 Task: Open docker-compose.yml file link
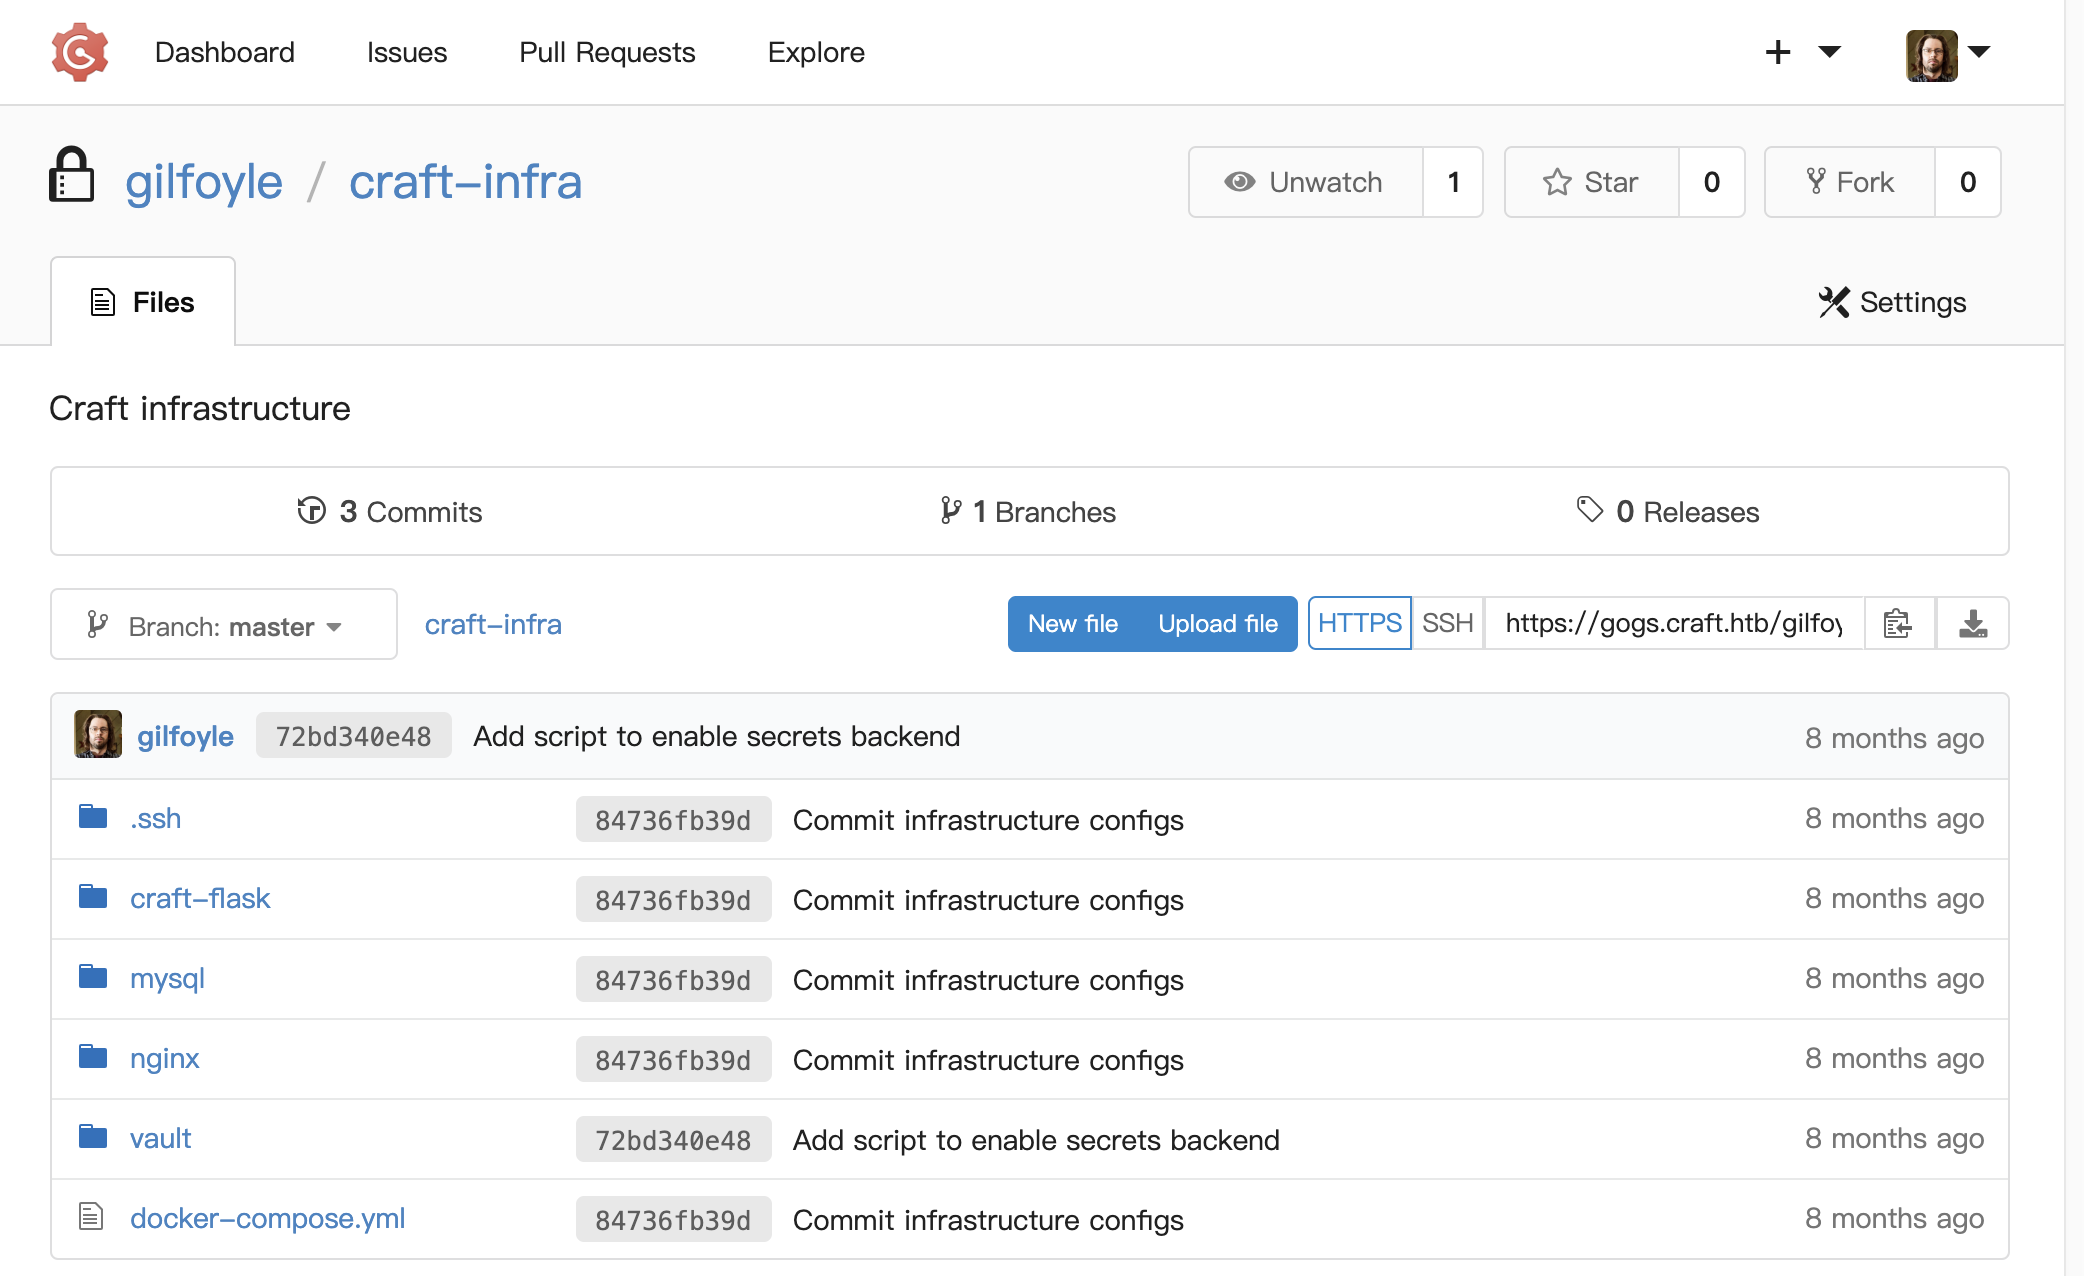click(x=267, y=1218)
